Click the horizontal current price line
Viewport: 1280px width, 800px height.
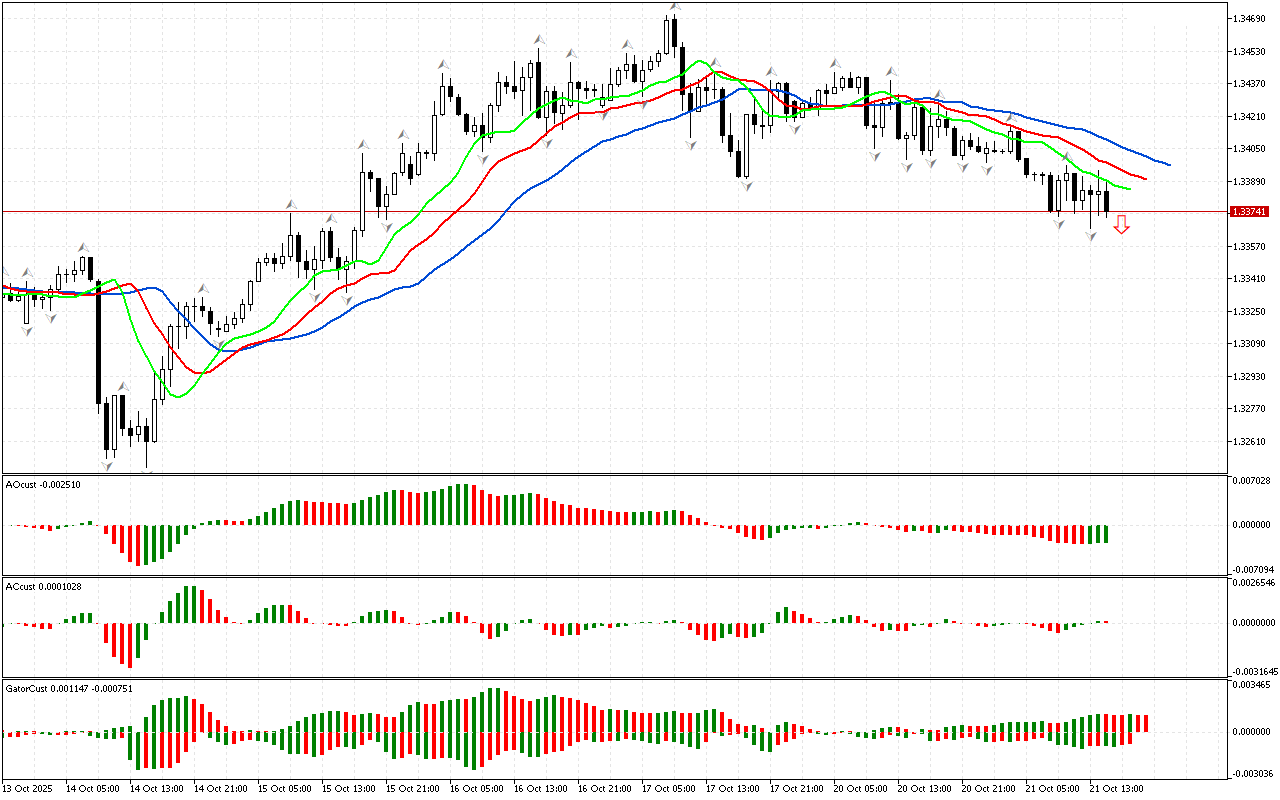(x=600, y=212)
